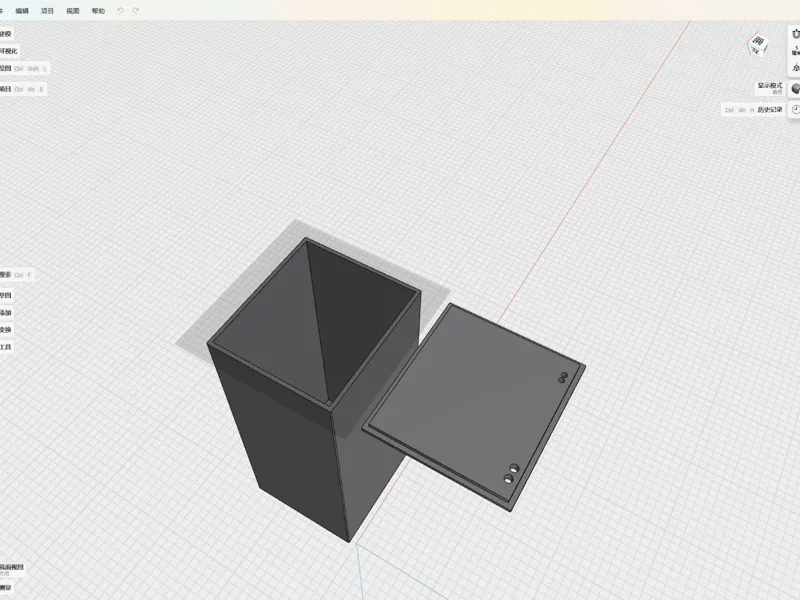Open the 项目 menu
Image resolution: width=800 pixels, height=600 pixels.
(x=47, y=11)
